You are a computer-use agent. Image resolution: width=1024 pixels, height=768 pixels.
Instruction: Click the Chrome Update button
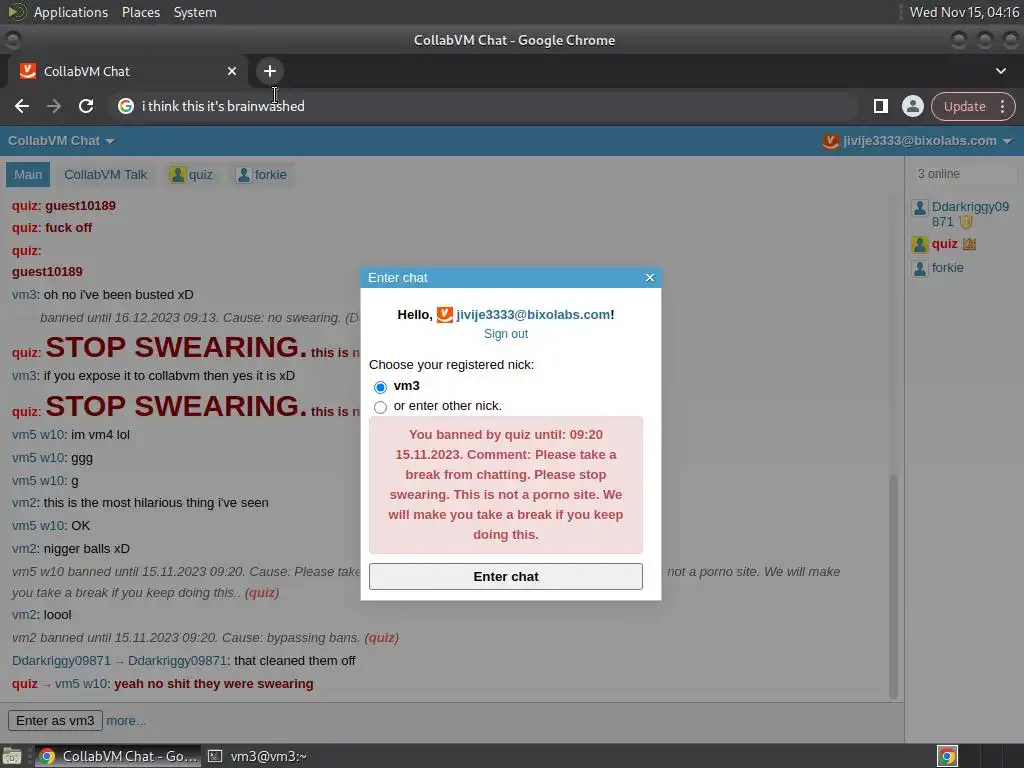point(964,106)
